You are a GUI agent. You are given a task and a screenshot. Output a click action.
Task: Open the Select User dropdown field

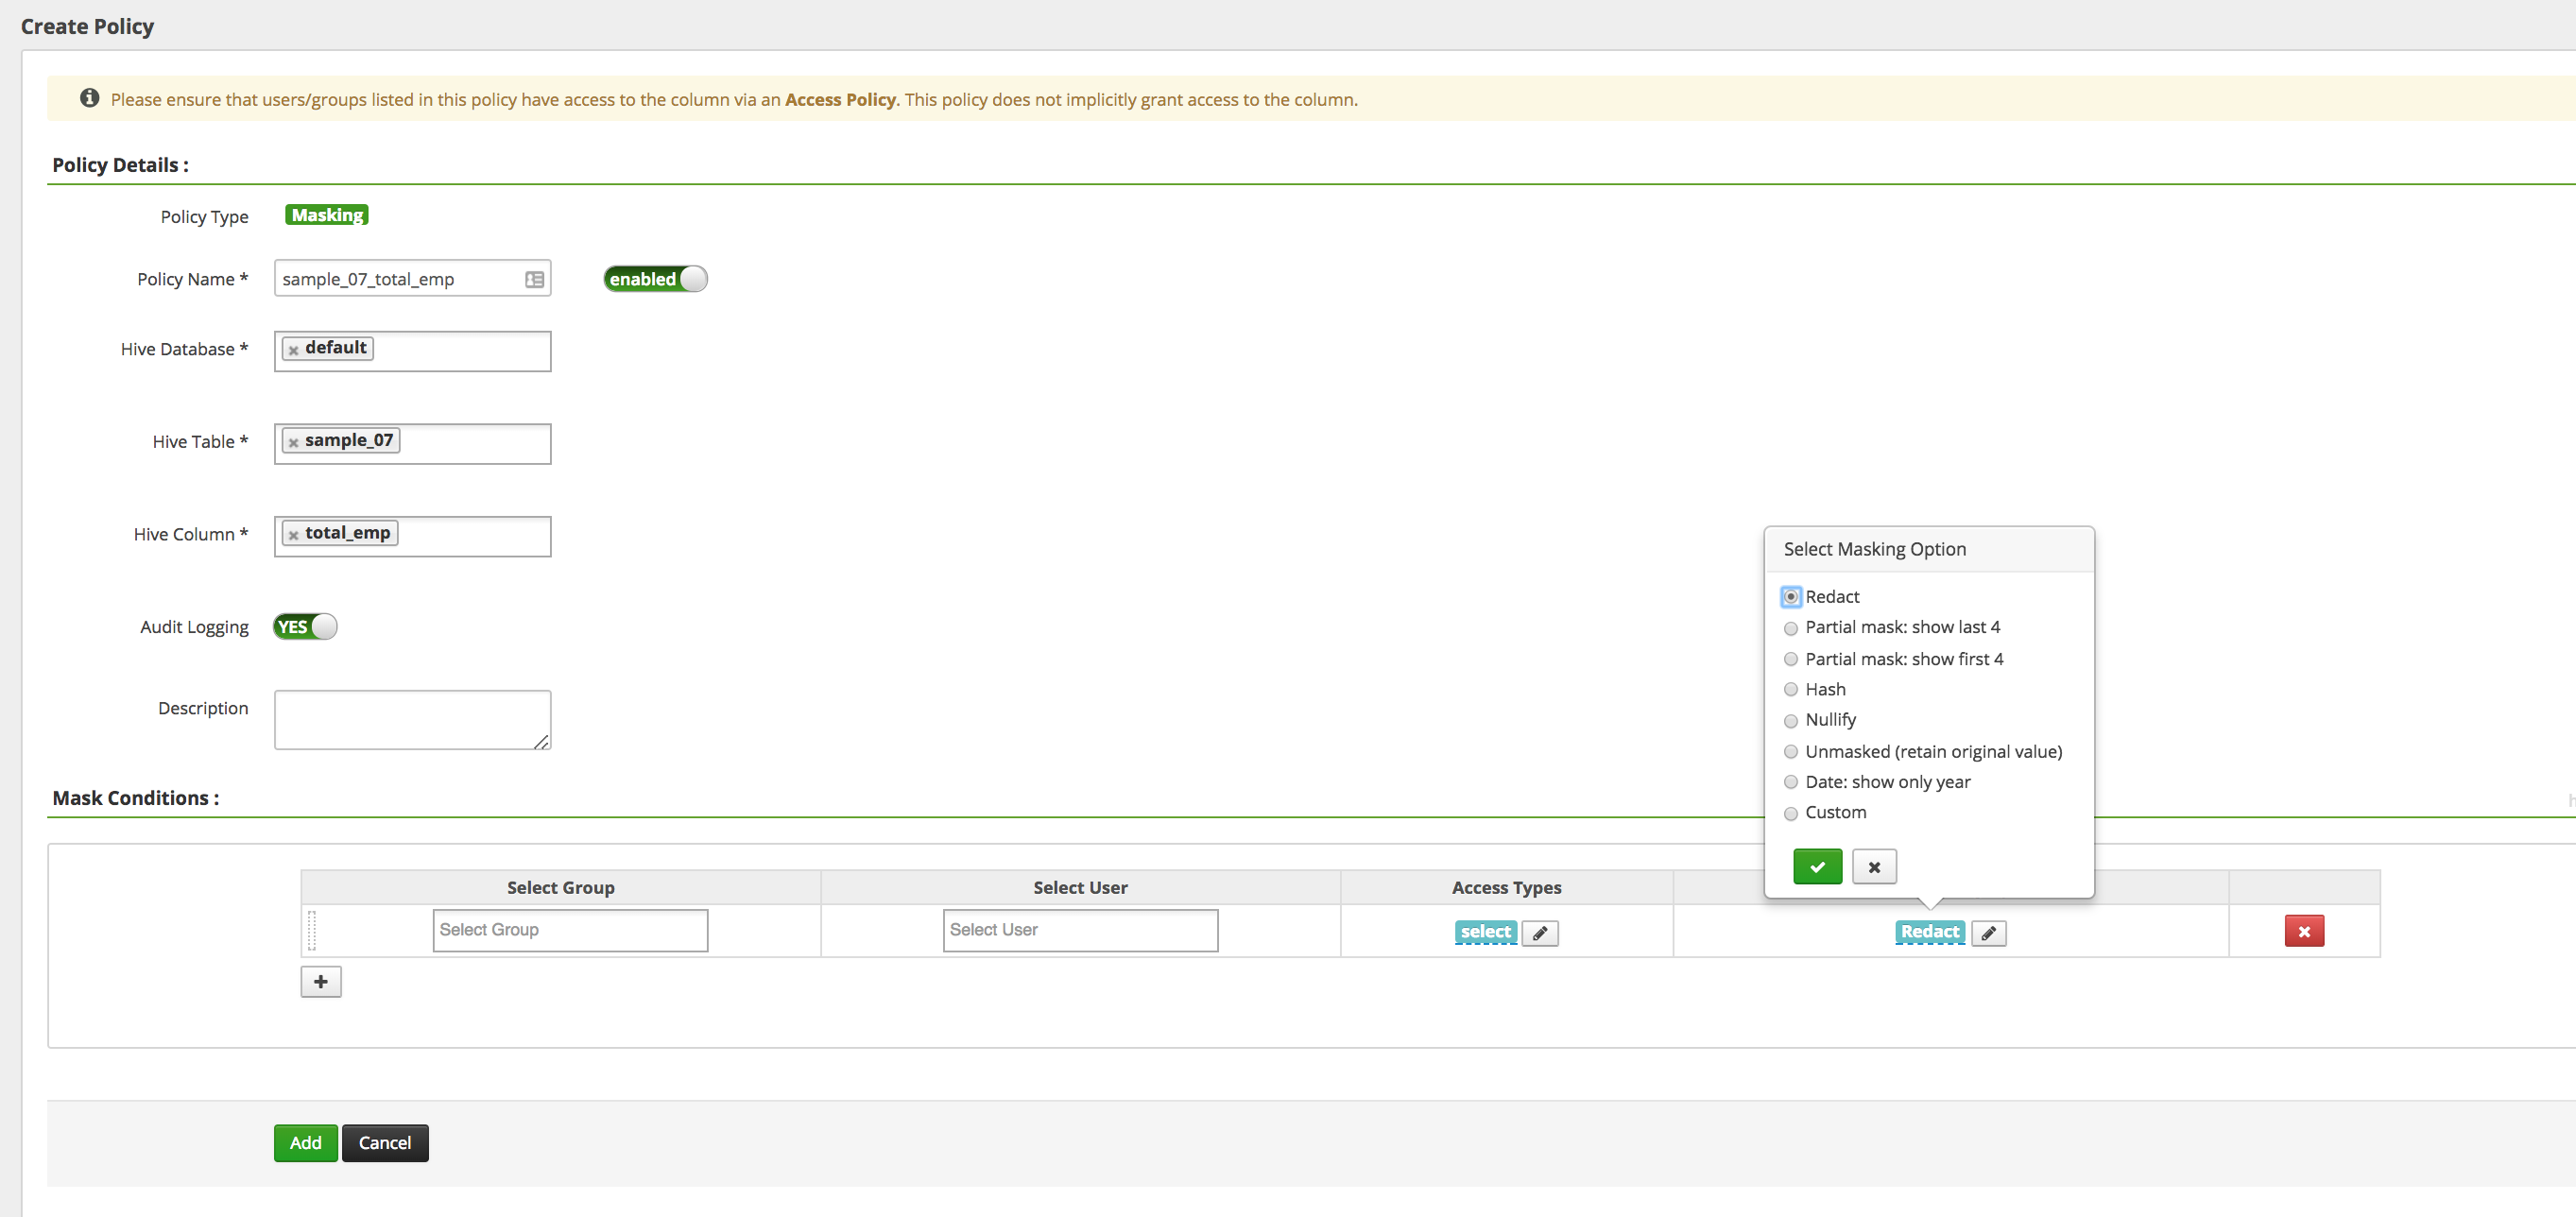pos(1077,930)
